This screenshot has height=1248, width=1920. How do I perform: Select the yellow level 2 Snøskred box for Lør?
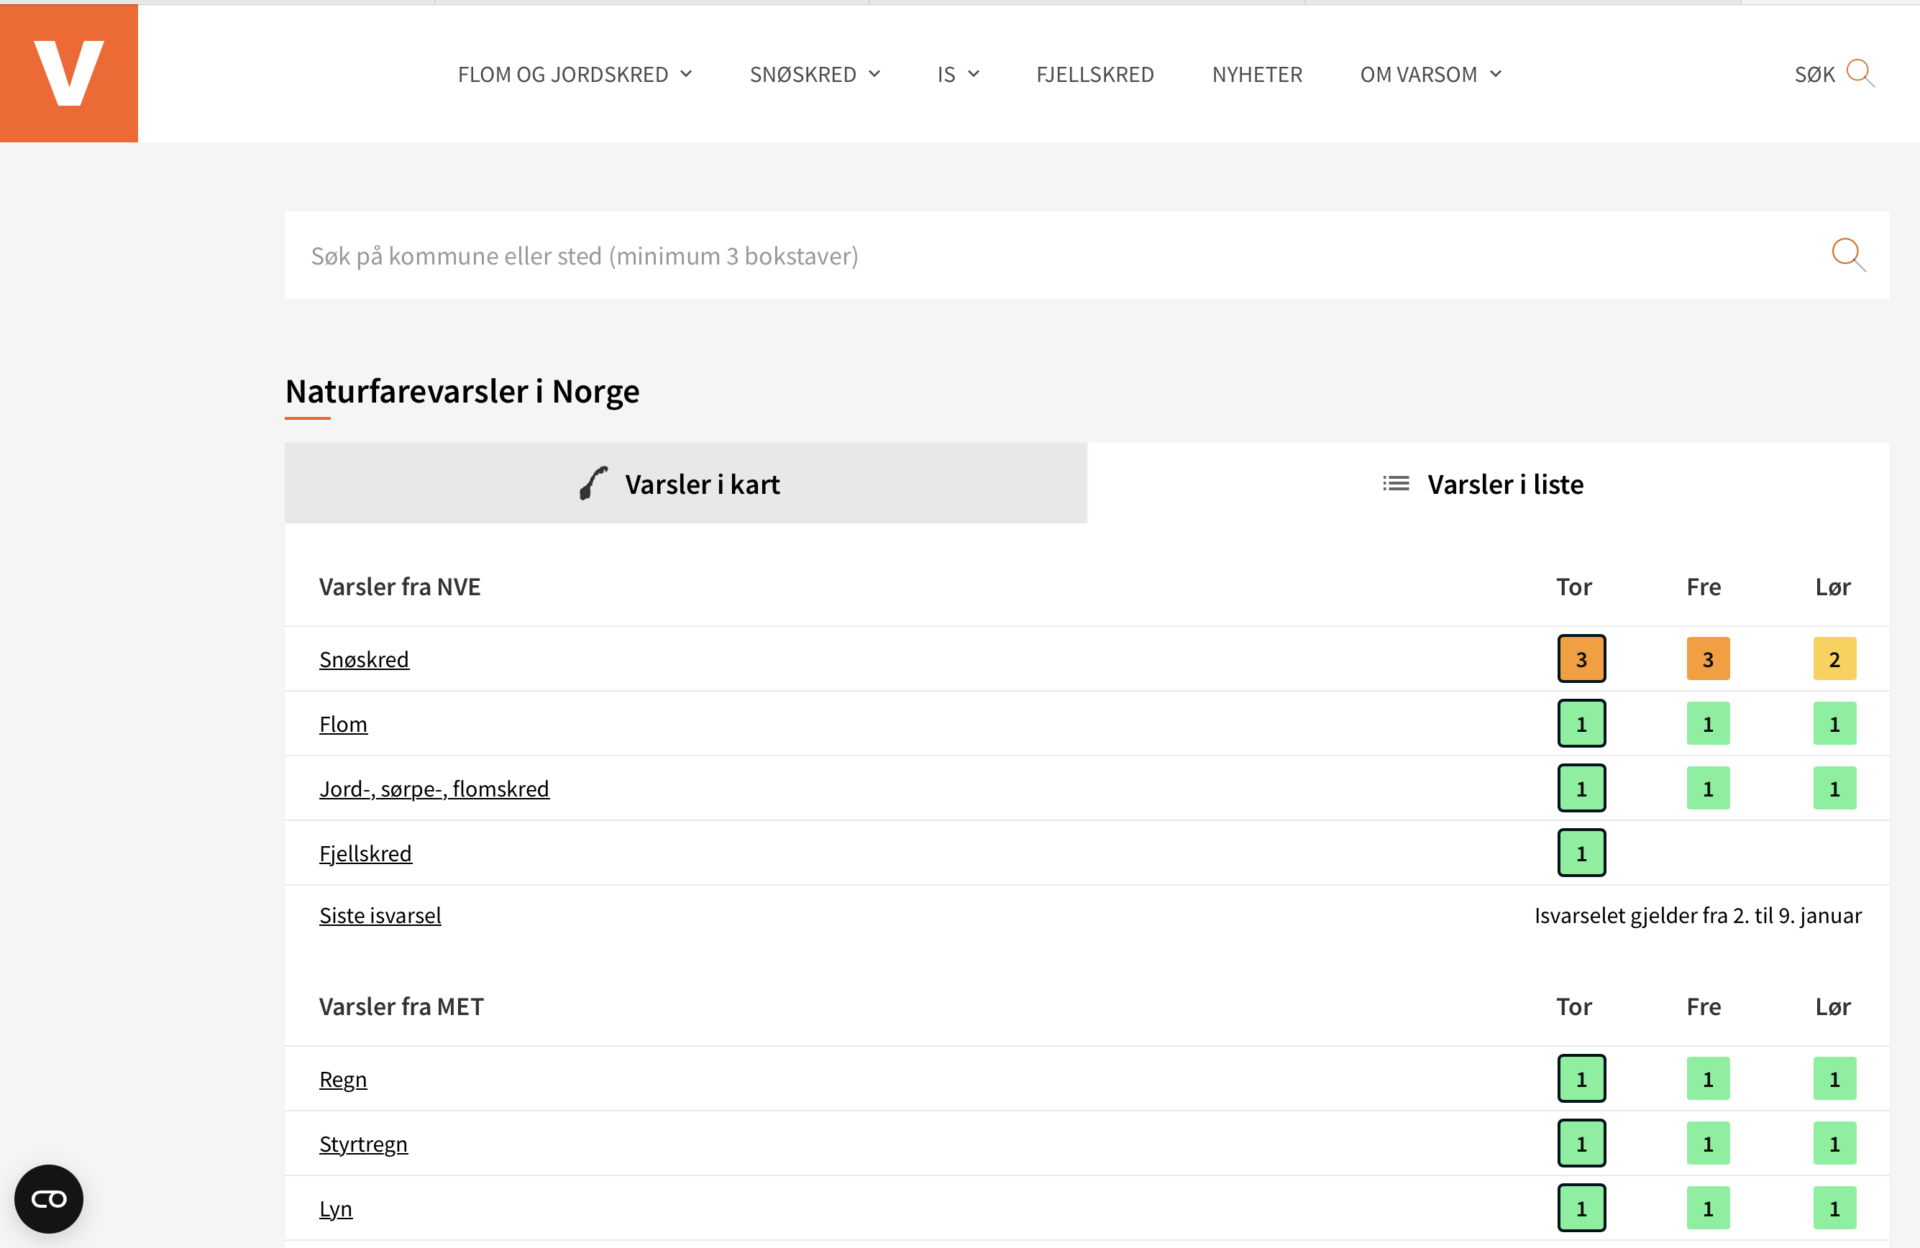coord(1834,659)
